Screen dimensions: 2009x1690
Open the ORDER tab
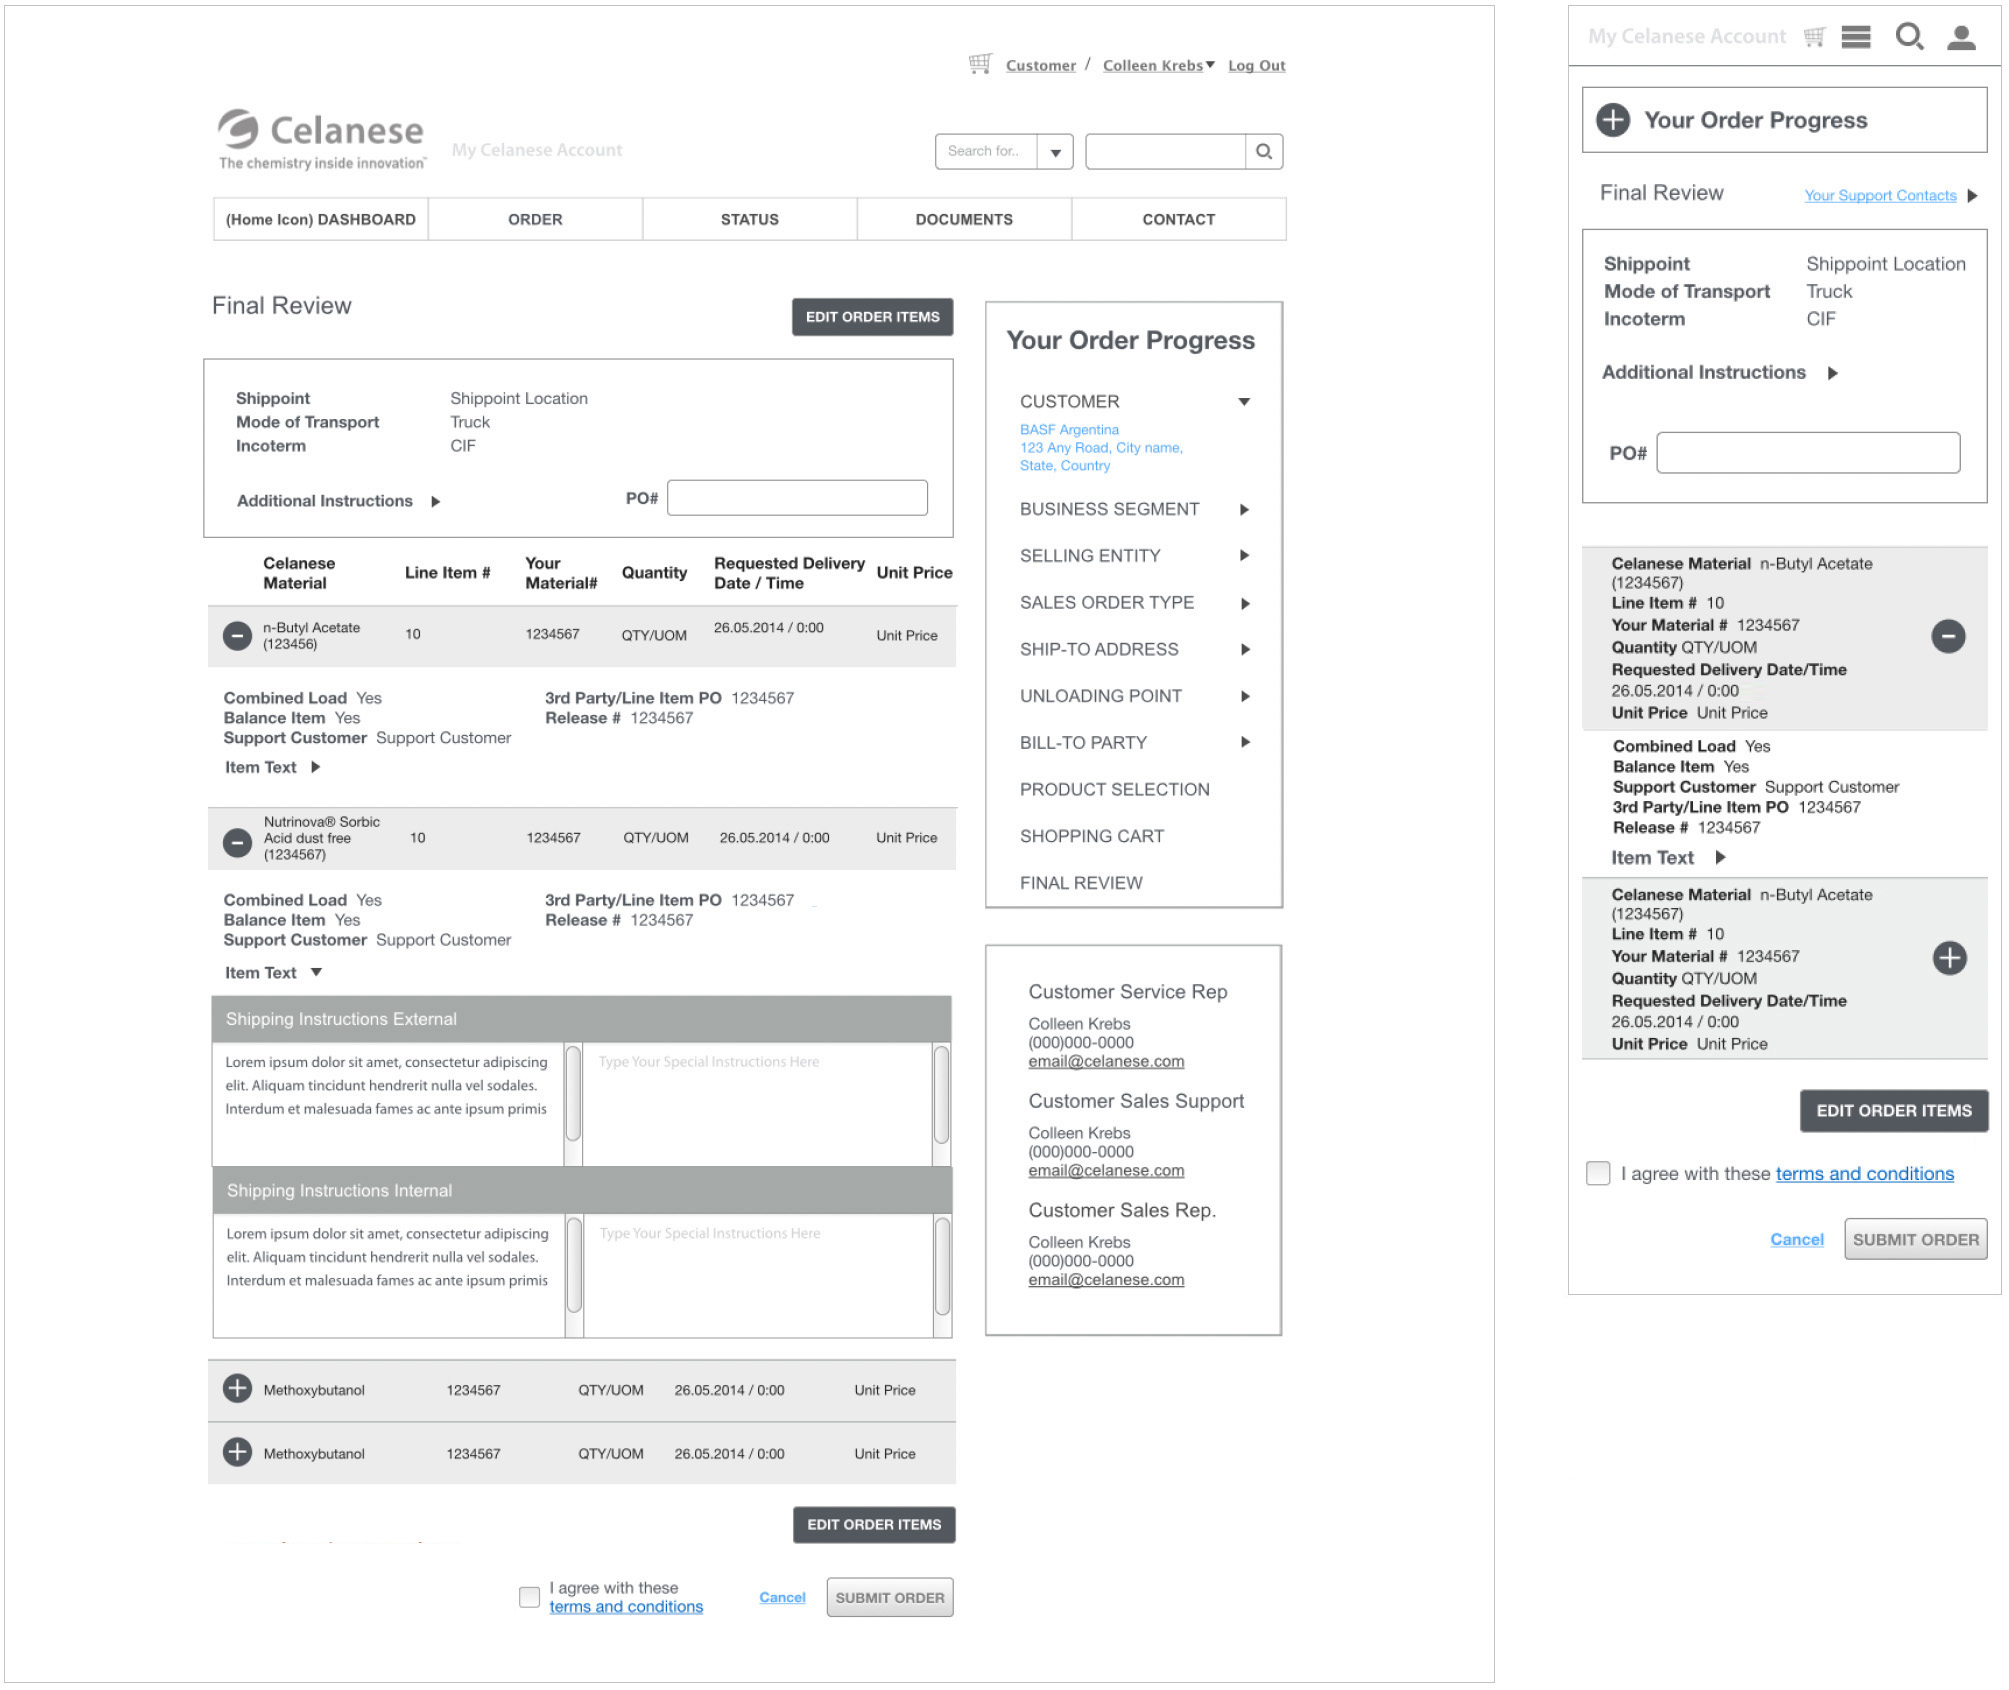point(535,219)
